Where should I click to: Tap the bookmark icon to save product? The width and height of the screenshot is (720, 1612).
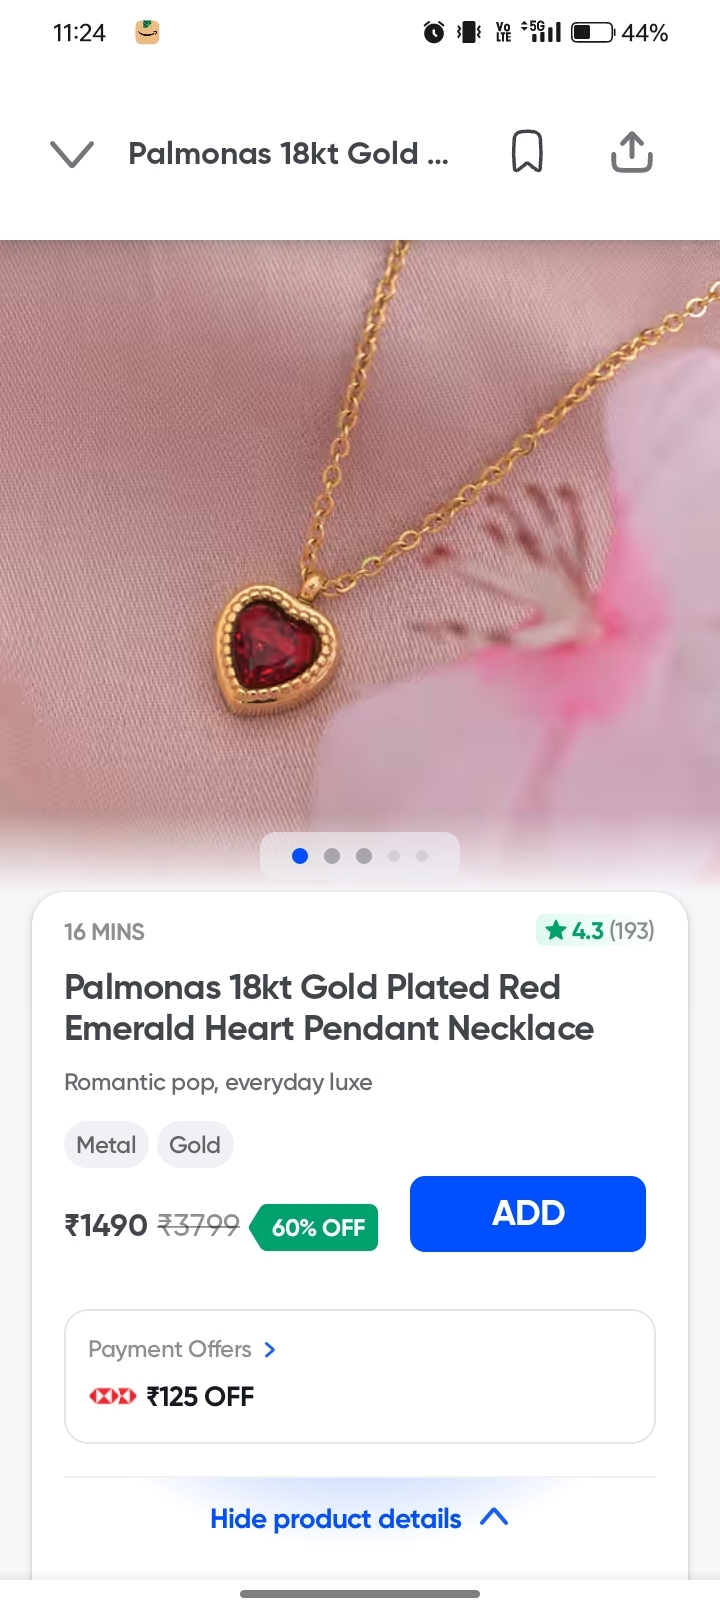(527, 152)
